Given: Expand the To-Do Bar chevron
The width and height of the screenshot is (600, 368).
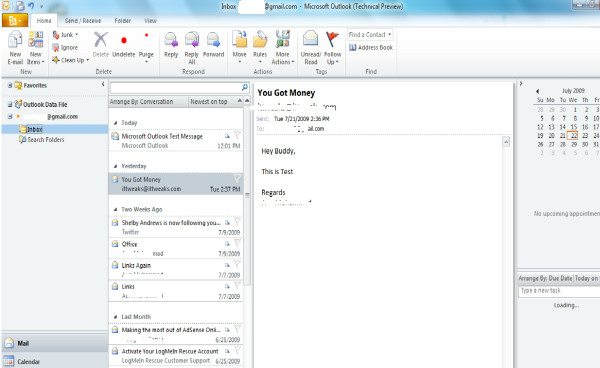Looking at the screenshot, I should [x=520, y=83].
